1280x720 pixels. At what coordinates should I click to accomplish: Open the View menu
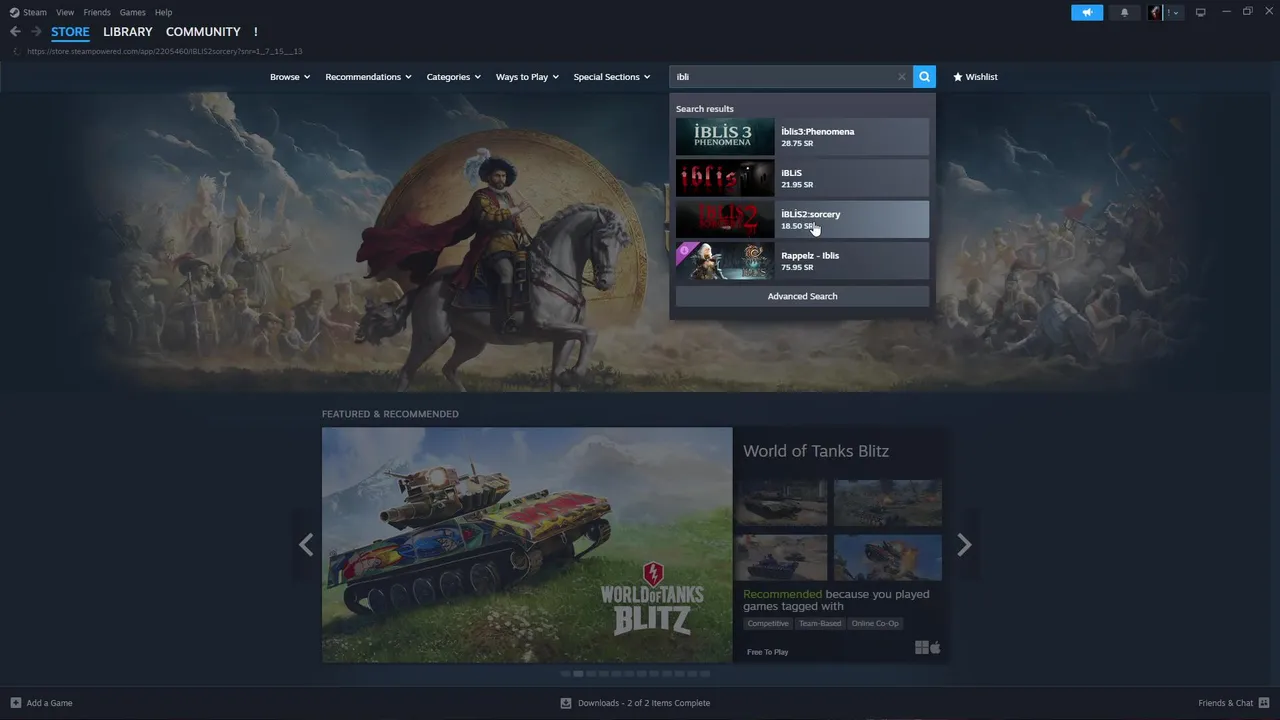point(65,12)
